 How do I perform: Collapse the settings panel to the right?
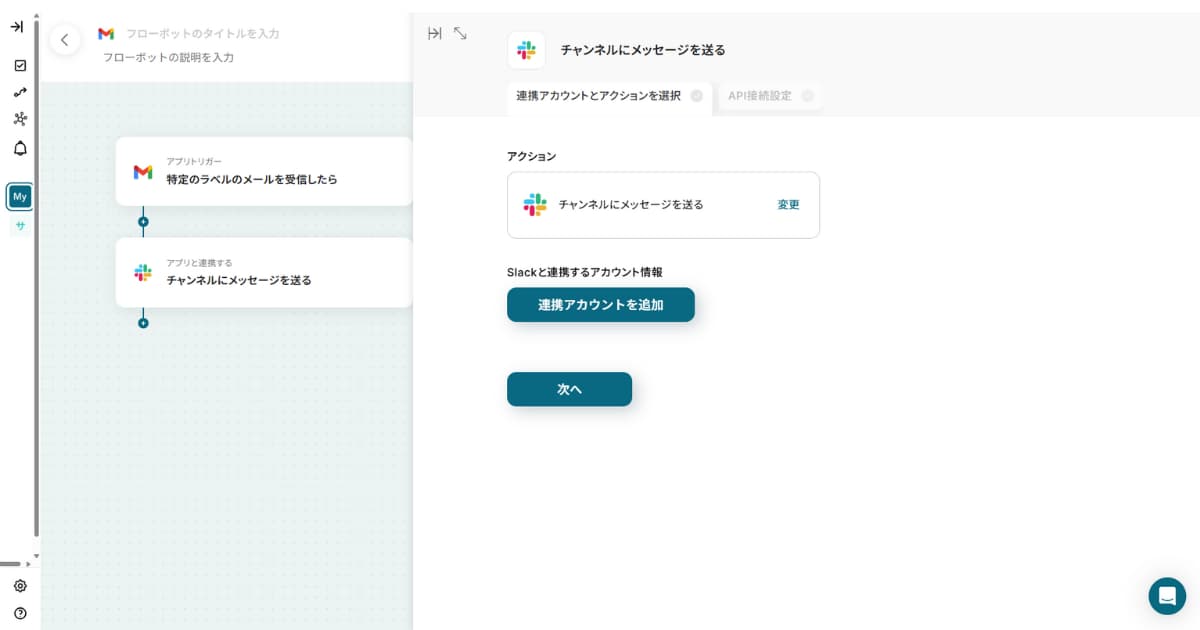coord(434,34)
